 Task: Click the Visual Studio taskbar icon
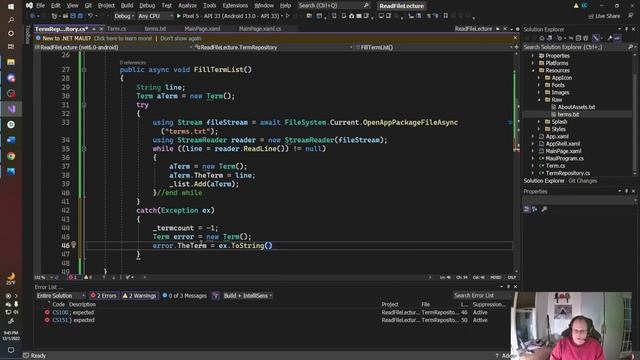click(x=11, y=109)
